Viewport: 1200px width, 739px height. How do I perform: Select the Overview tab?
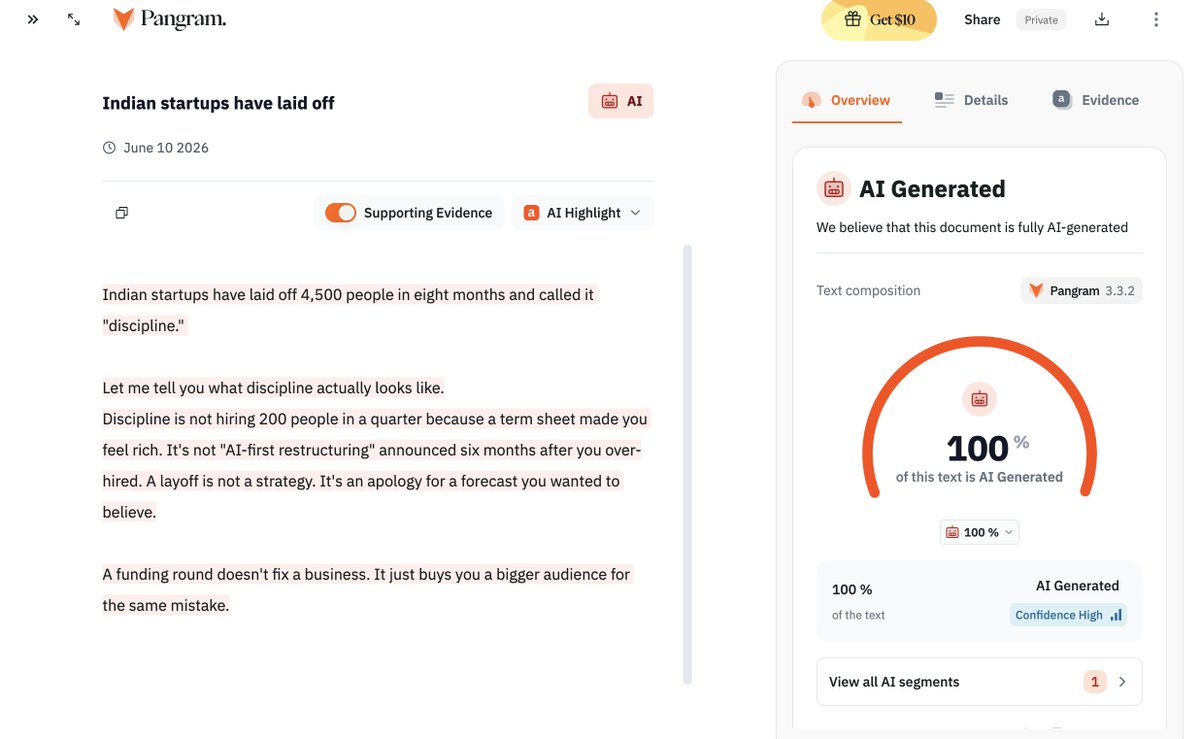(846, 100)
